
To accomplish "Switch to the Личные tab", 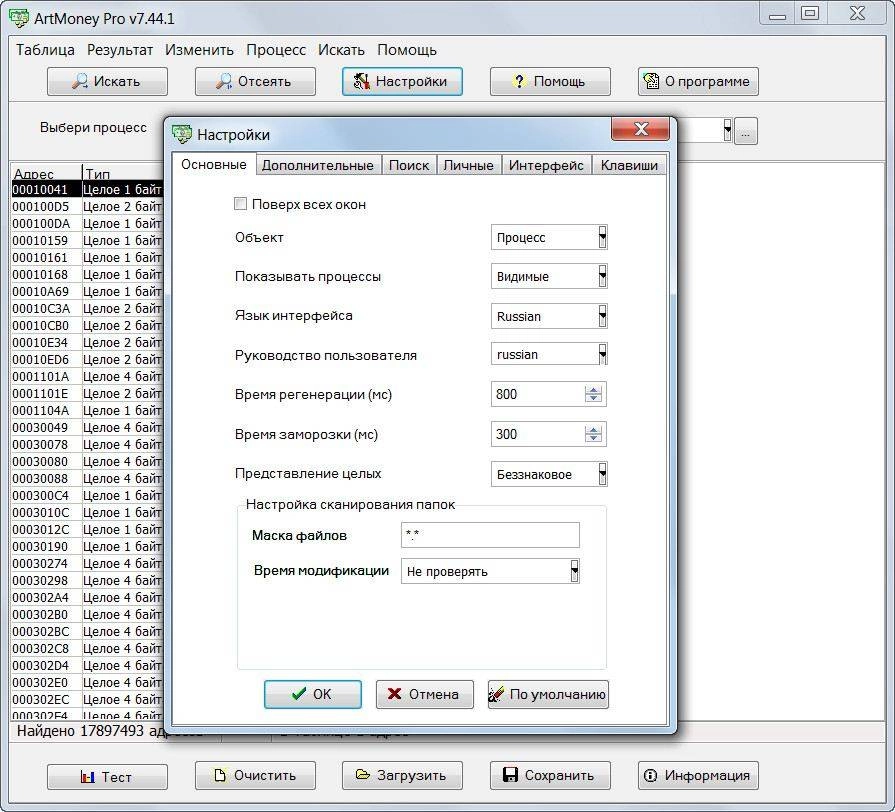I will [x=469, y=165].
